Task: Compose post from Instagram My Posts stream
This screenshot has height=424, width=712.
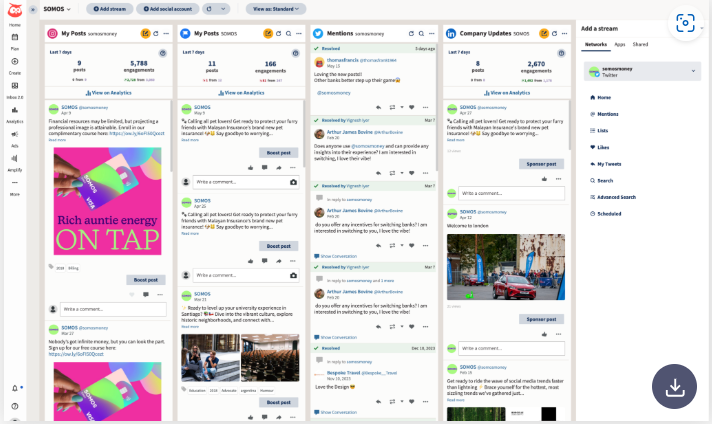Action: coord(145,34)
